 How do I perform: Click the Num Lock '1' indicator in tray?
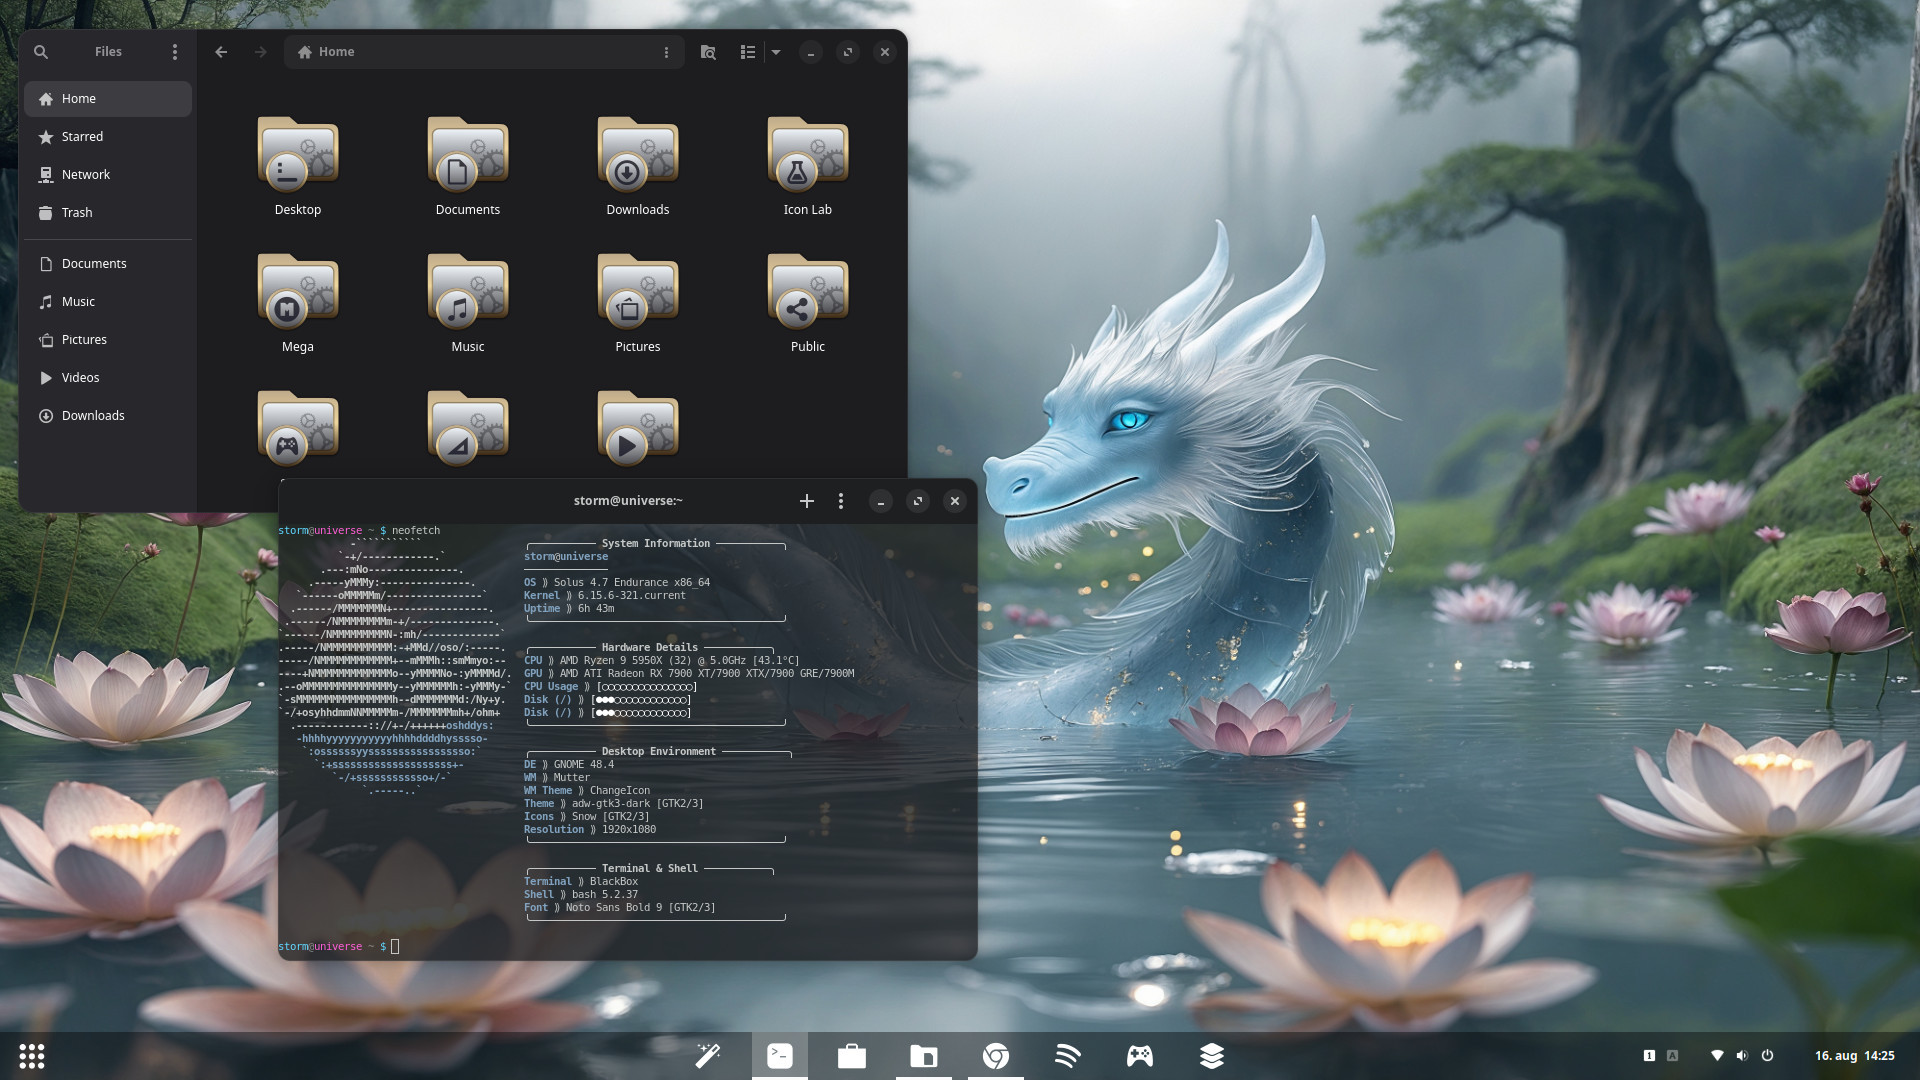coord(1649,1056)
